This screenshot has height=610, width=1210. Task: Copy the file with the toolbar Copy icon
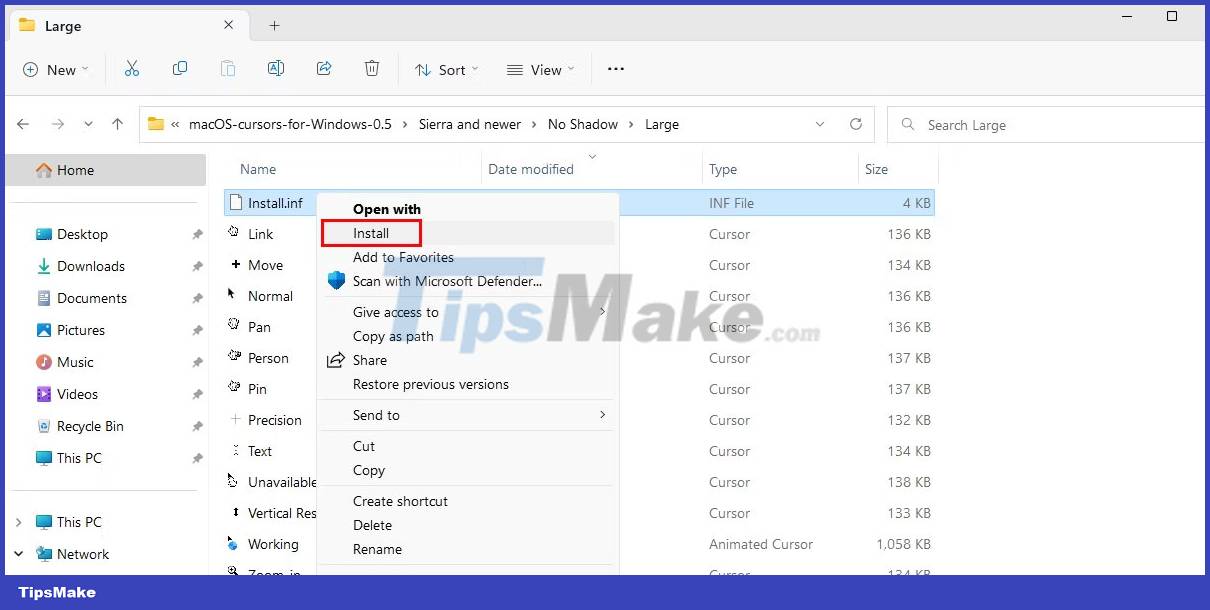coord(180,68)
